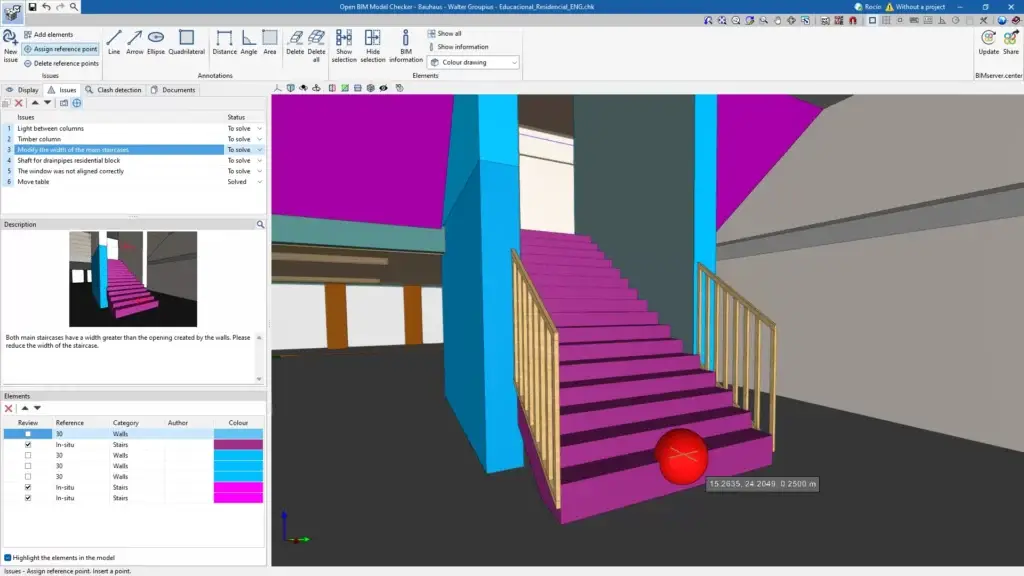Check the Review box for first Walls row
This screenshot has height=576, width=1024.
pos(28,434)
